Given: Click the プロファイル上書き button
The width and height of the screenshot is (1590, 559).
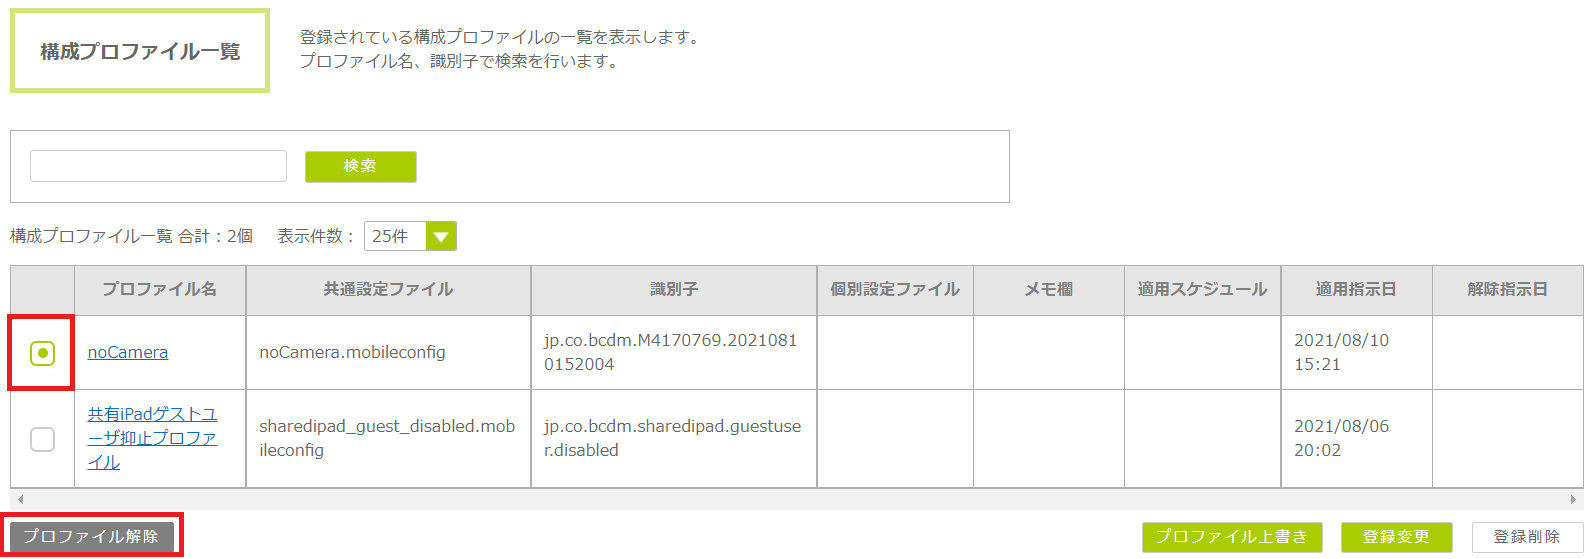Looking at the screenshot, I should [x=1232, y=537].
